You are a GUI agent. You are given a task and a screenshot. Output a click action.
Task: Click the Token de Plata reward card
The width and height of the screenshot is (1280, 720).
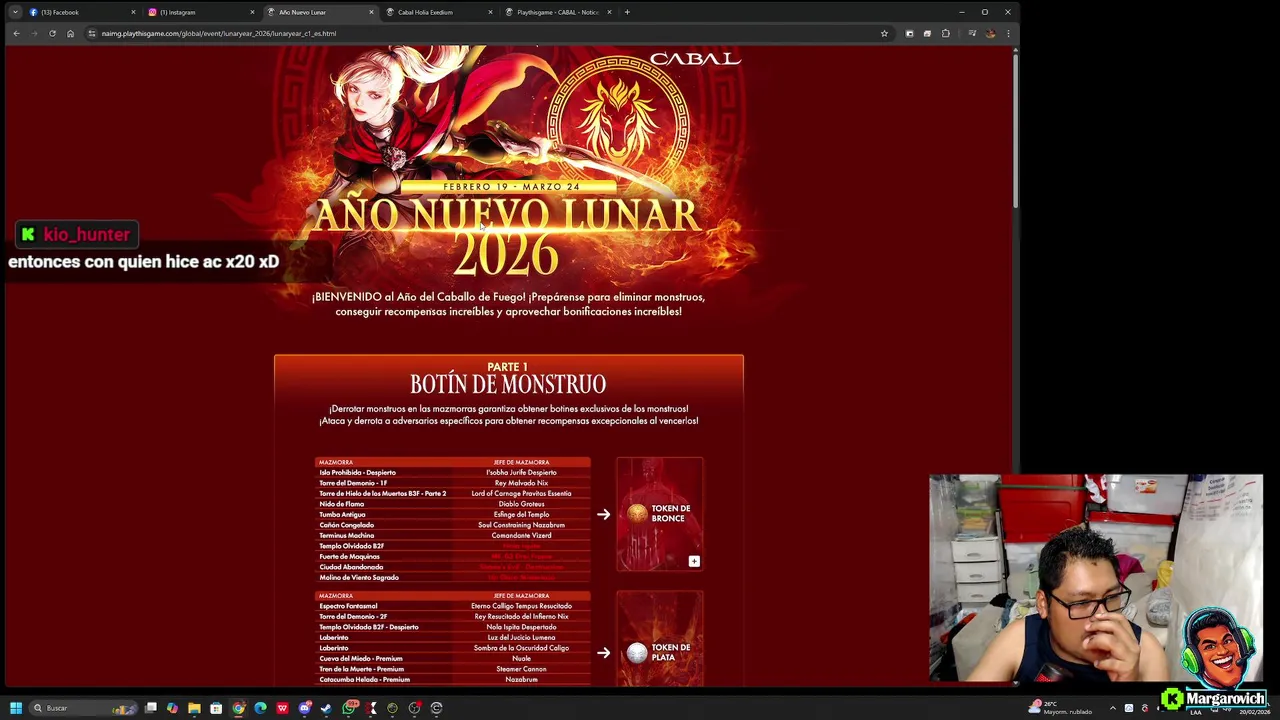tap(660, 640)
